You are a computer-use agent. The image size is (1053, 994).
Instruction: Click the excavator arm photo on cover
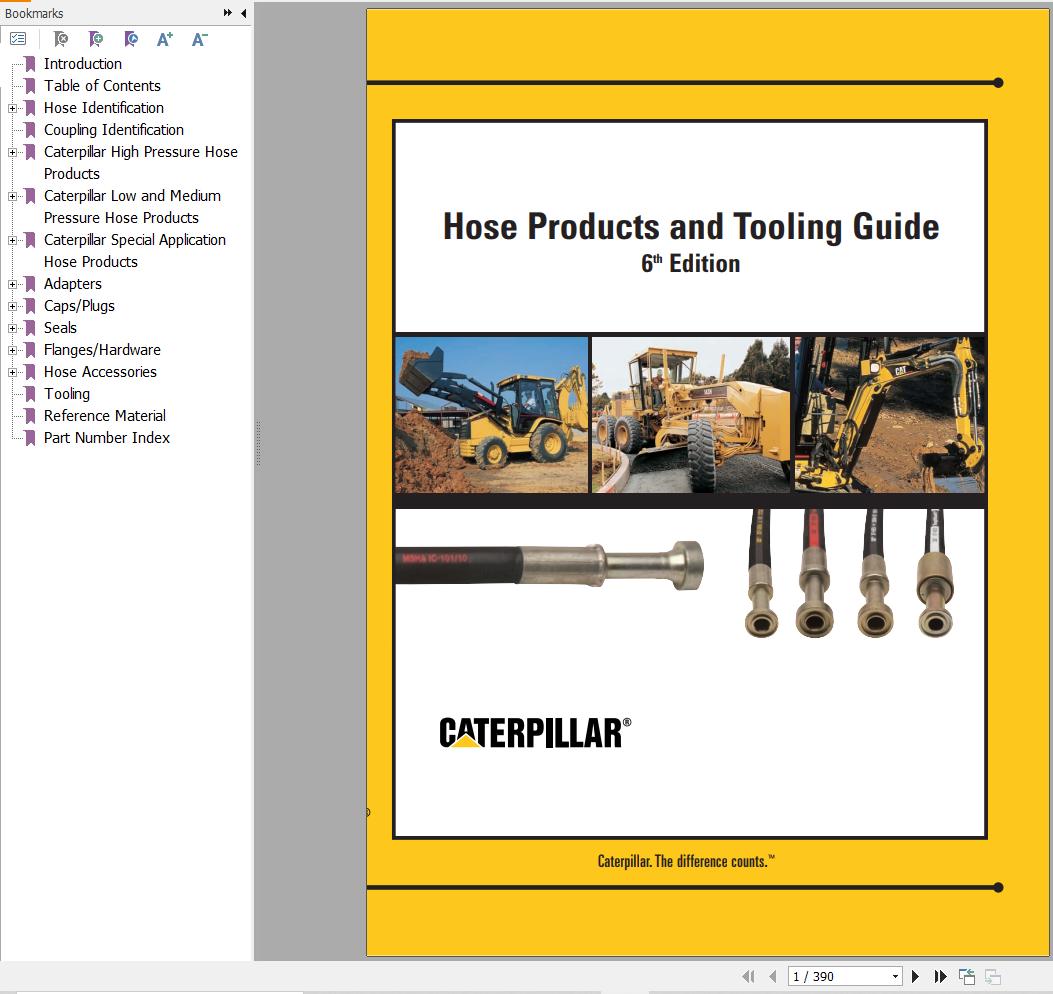[x=890, y=414]
